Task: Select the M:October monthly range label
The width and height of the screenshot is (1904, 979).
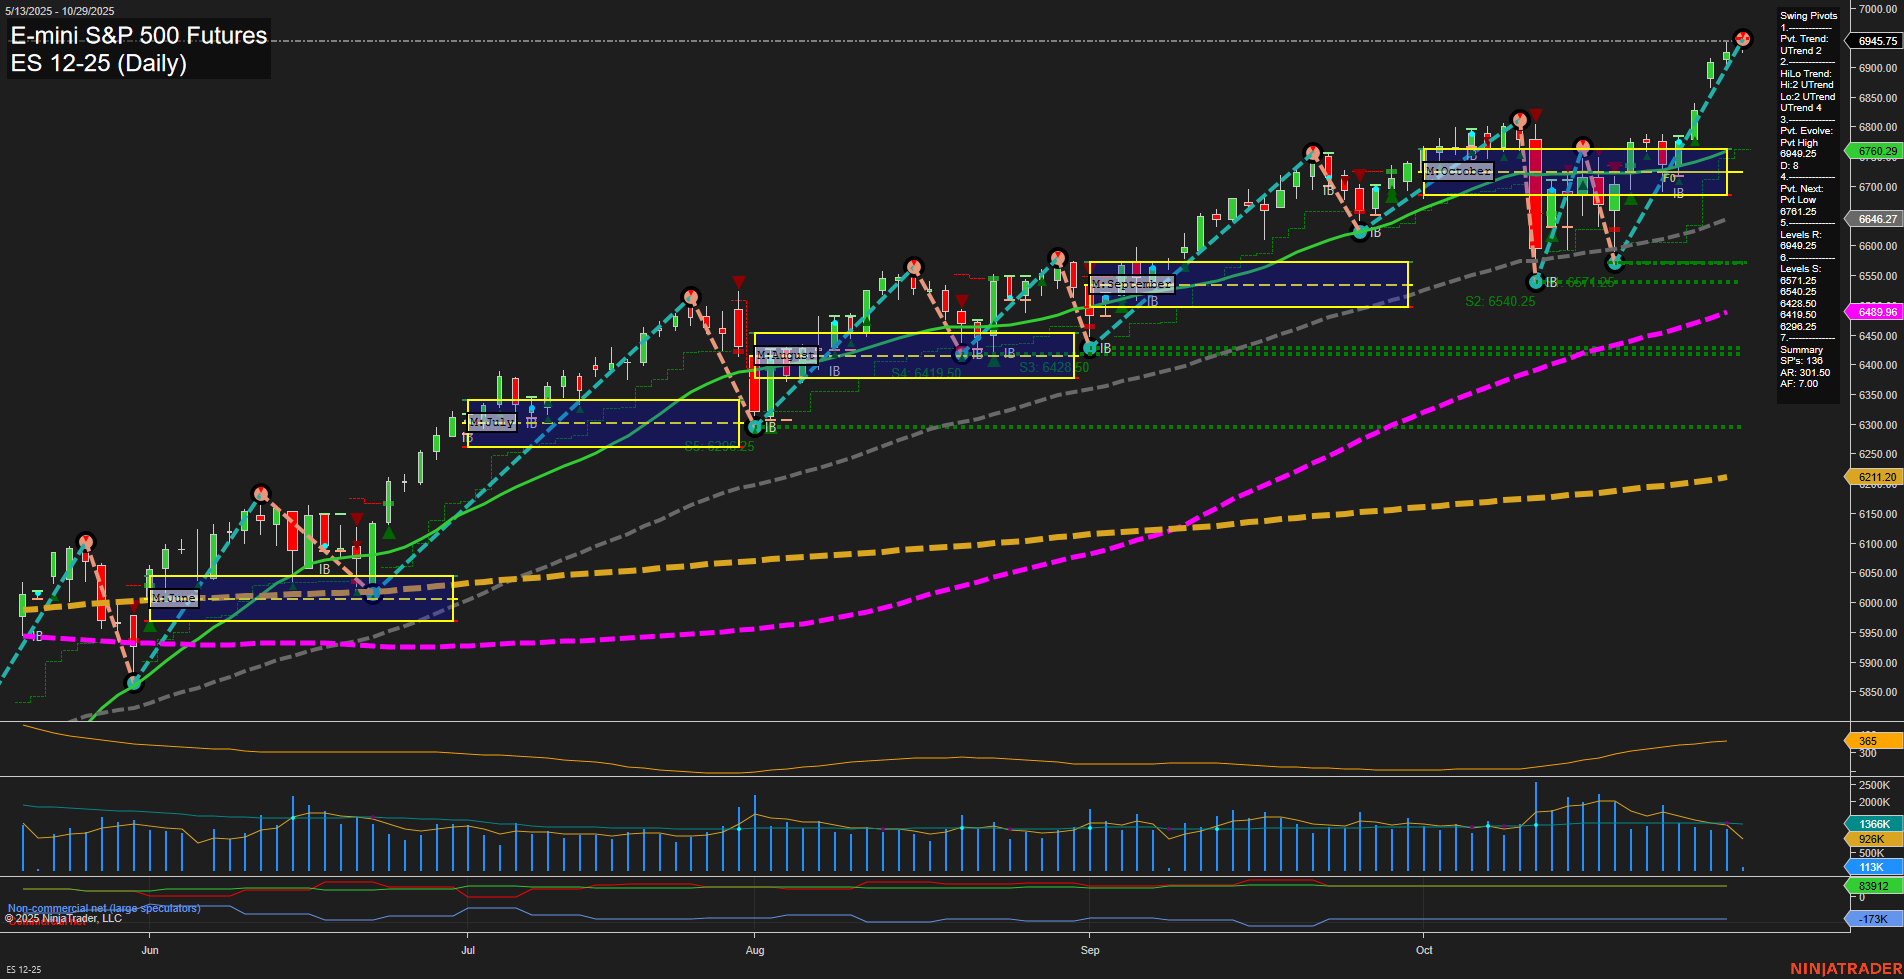Action: point(1458,172)
